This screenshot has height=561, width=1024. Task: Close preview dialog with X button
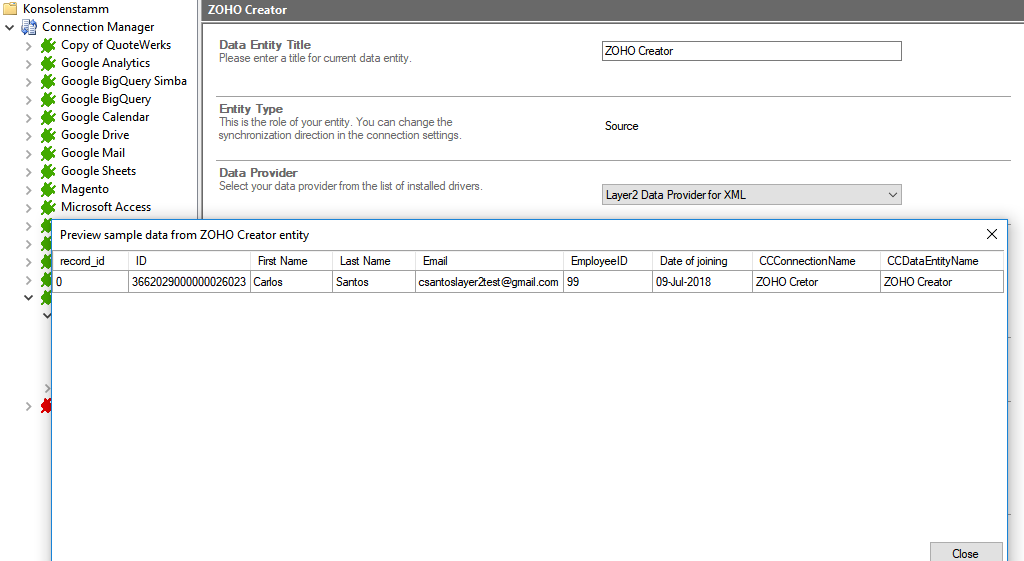click(992, 234)
